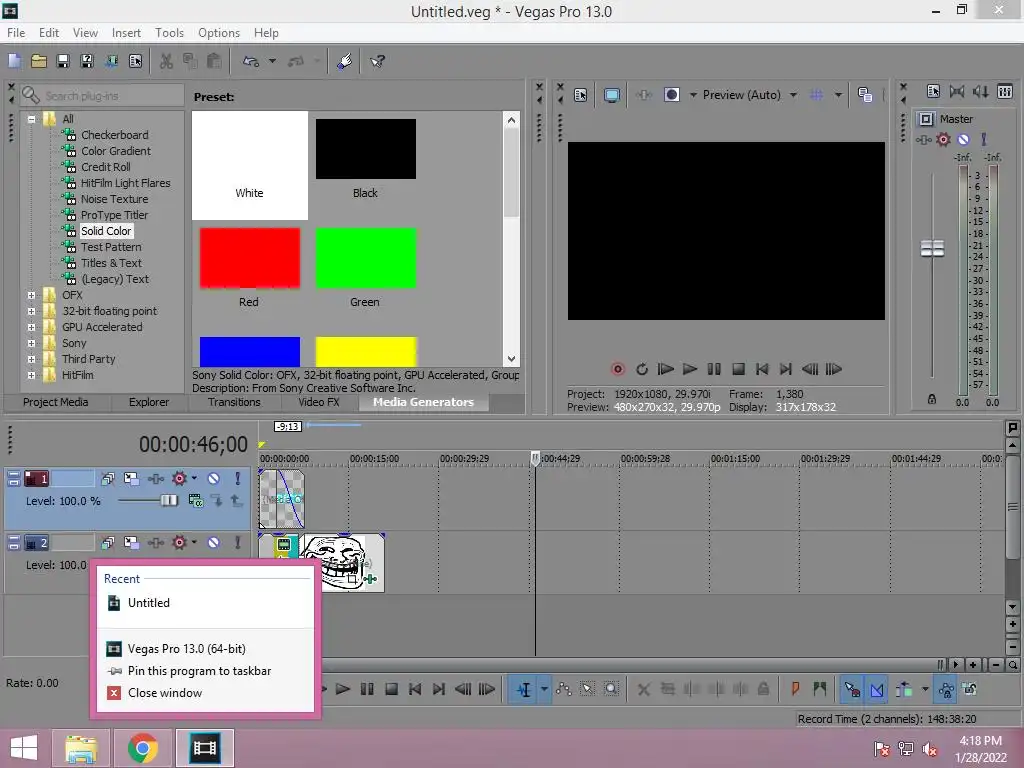Toggle Mute on the Master bus

click(x=963, y=139)
